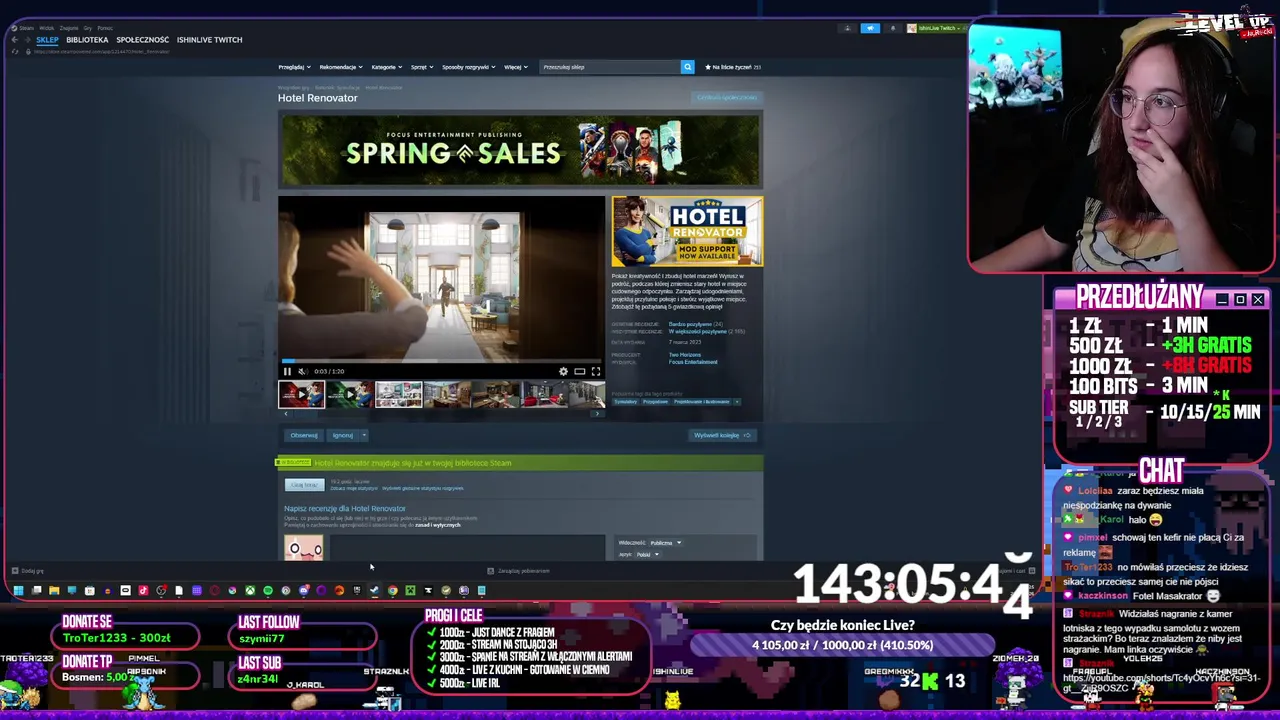
Task: Expand Sprzęt dropdown
Action: pos(422,67)
